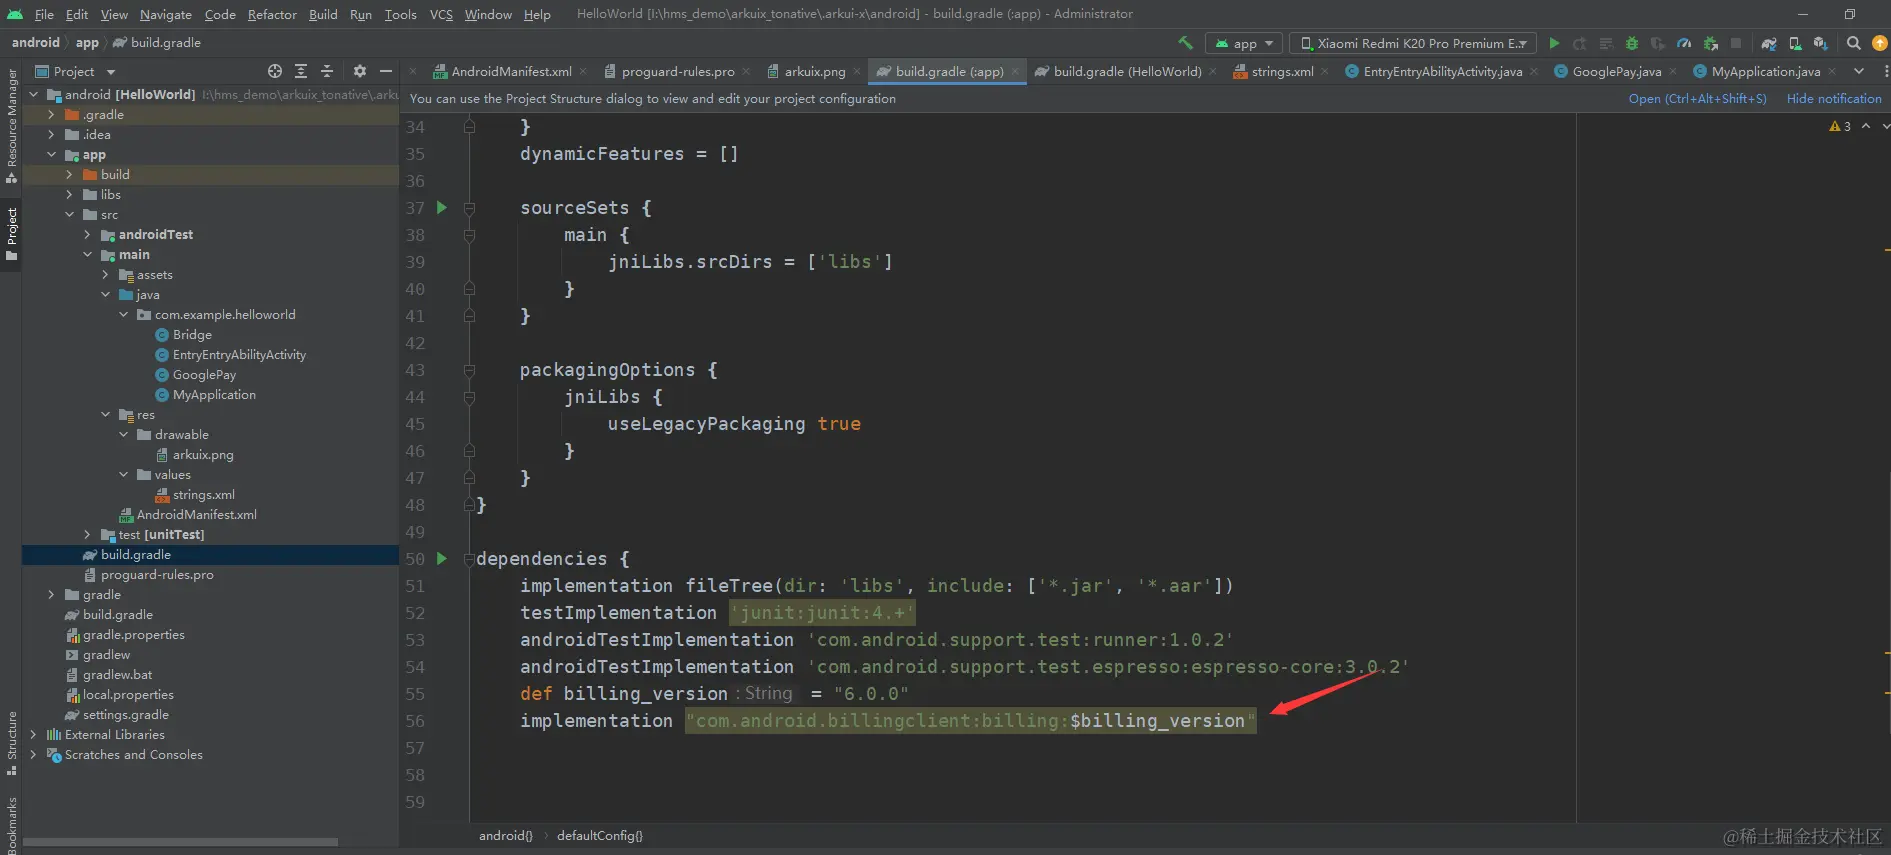Close the proguard-rules.pro tab

click(746, 72)
